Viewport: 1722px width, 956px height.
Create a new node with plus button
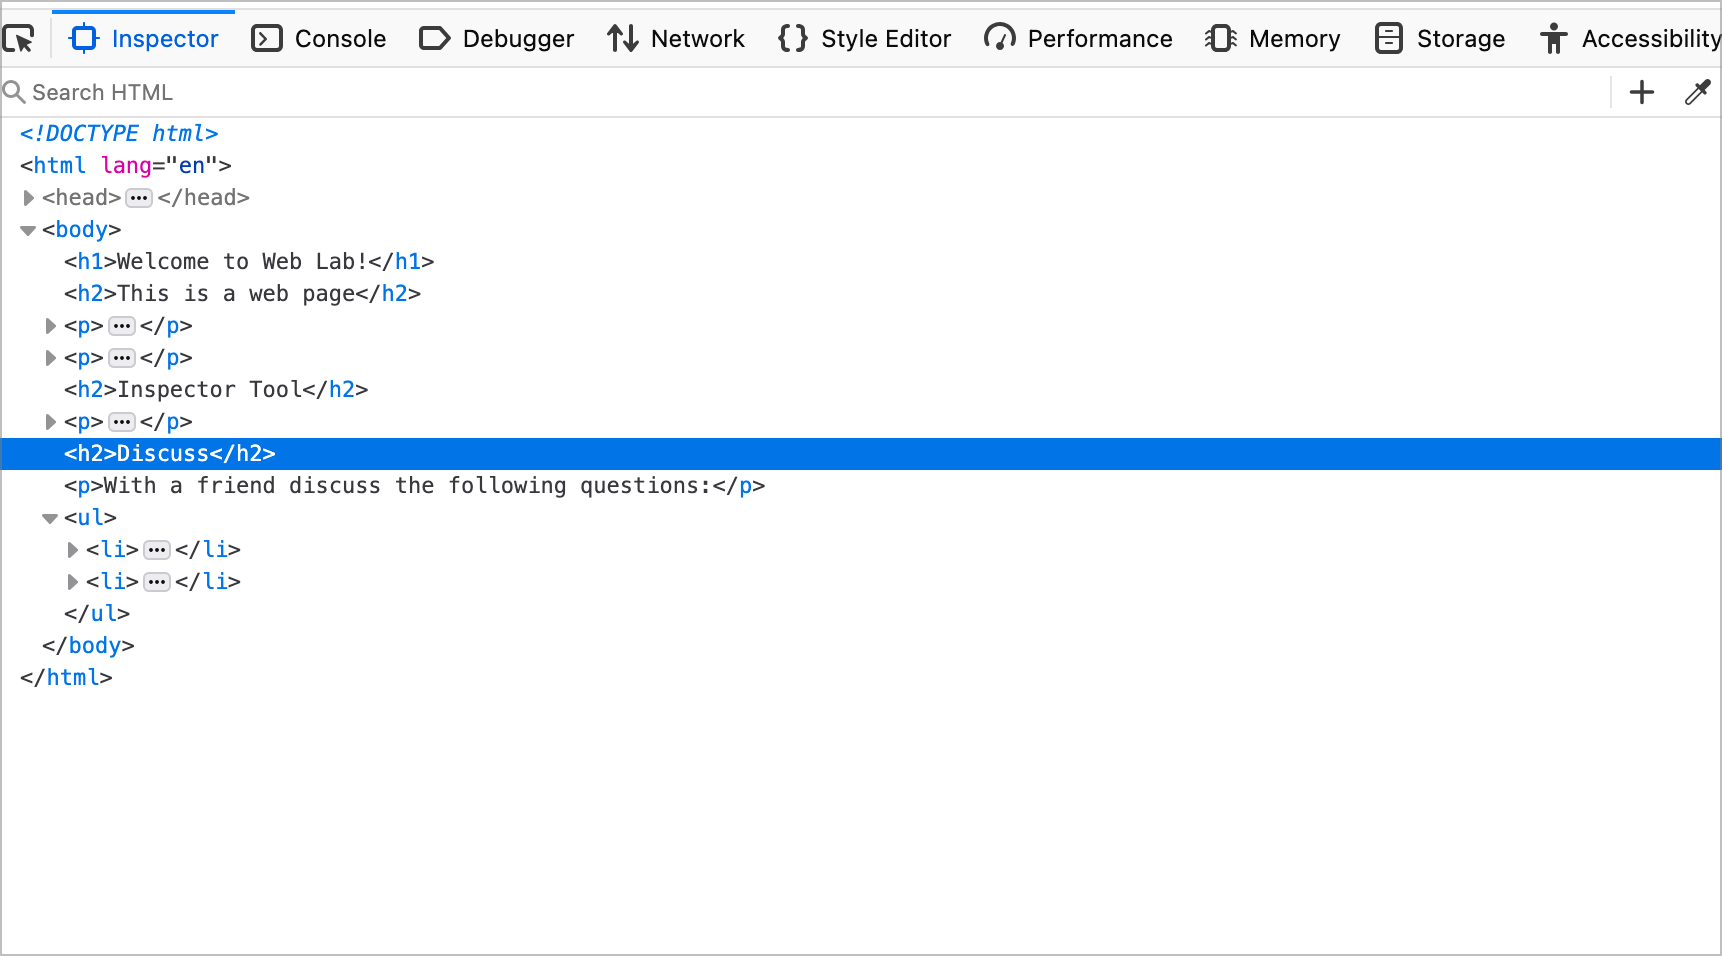(1642, 92)
